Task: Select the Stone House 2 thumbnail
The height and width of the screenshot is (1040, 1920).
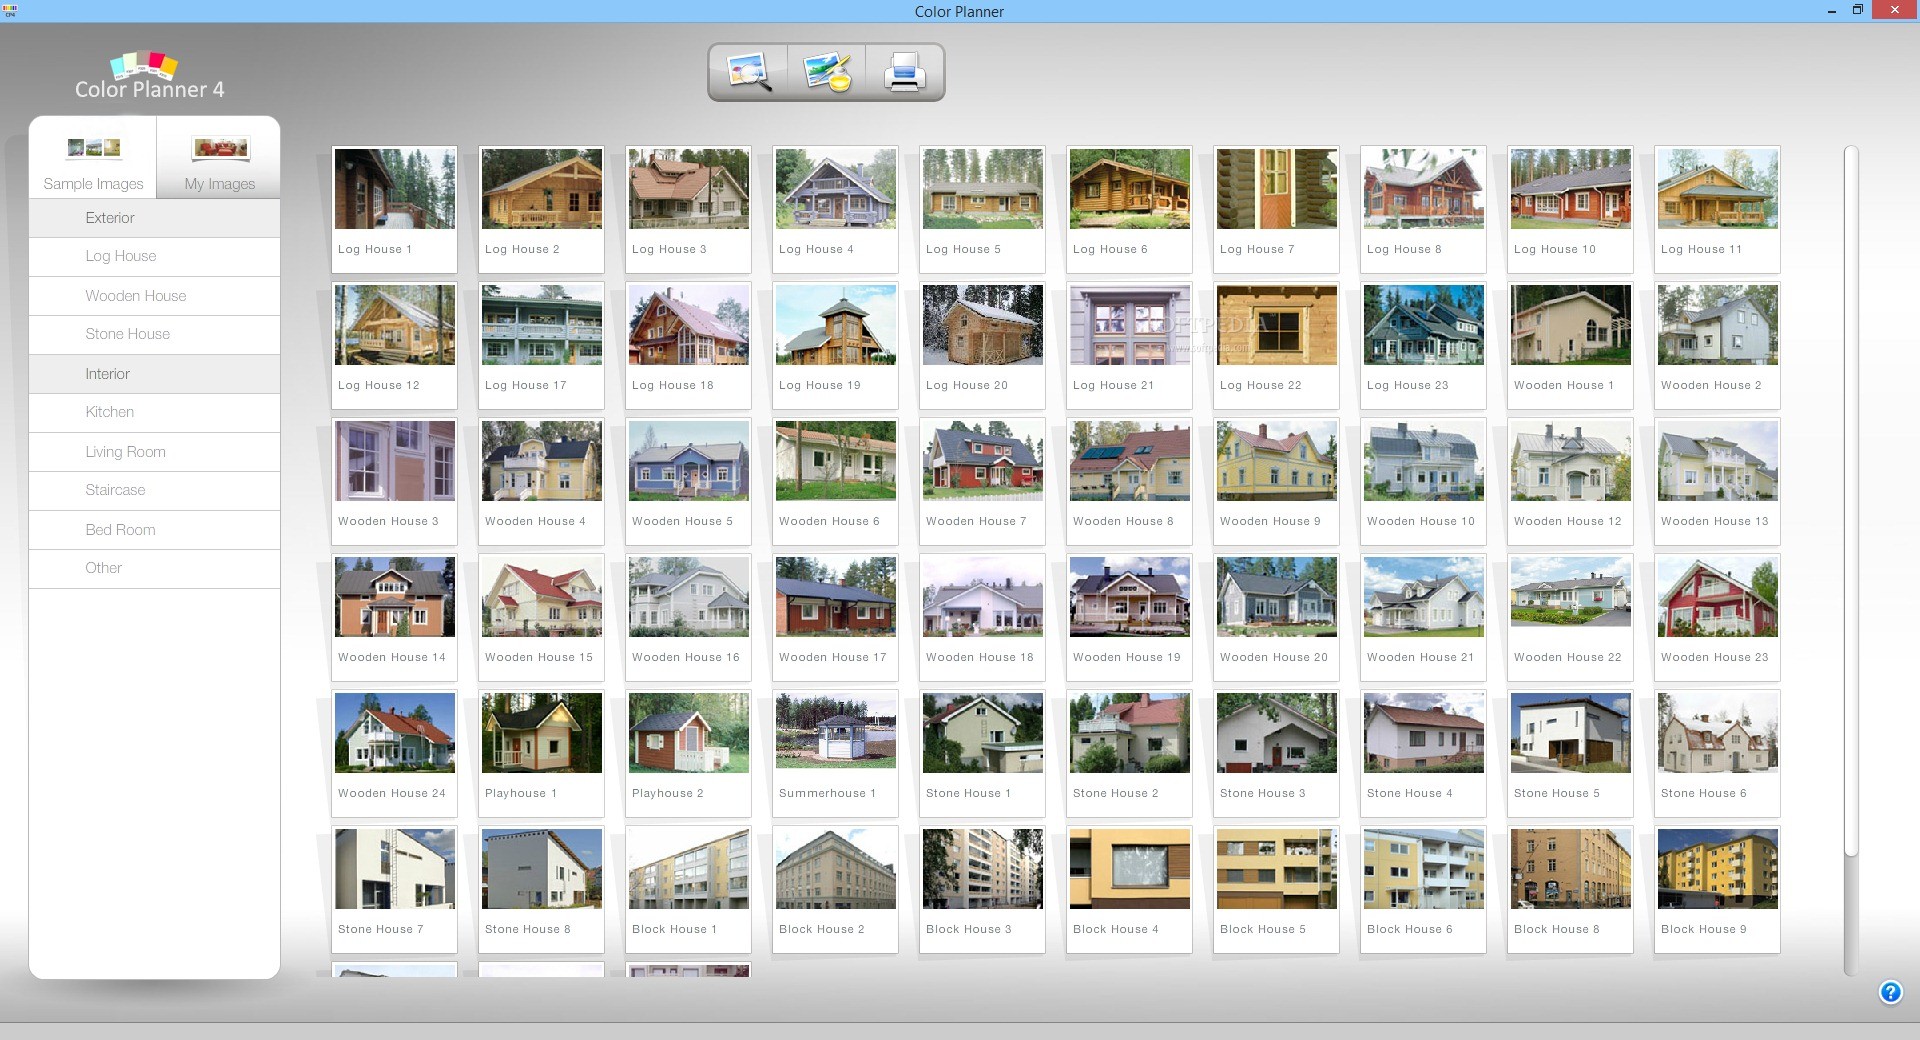Action: 1130,753
